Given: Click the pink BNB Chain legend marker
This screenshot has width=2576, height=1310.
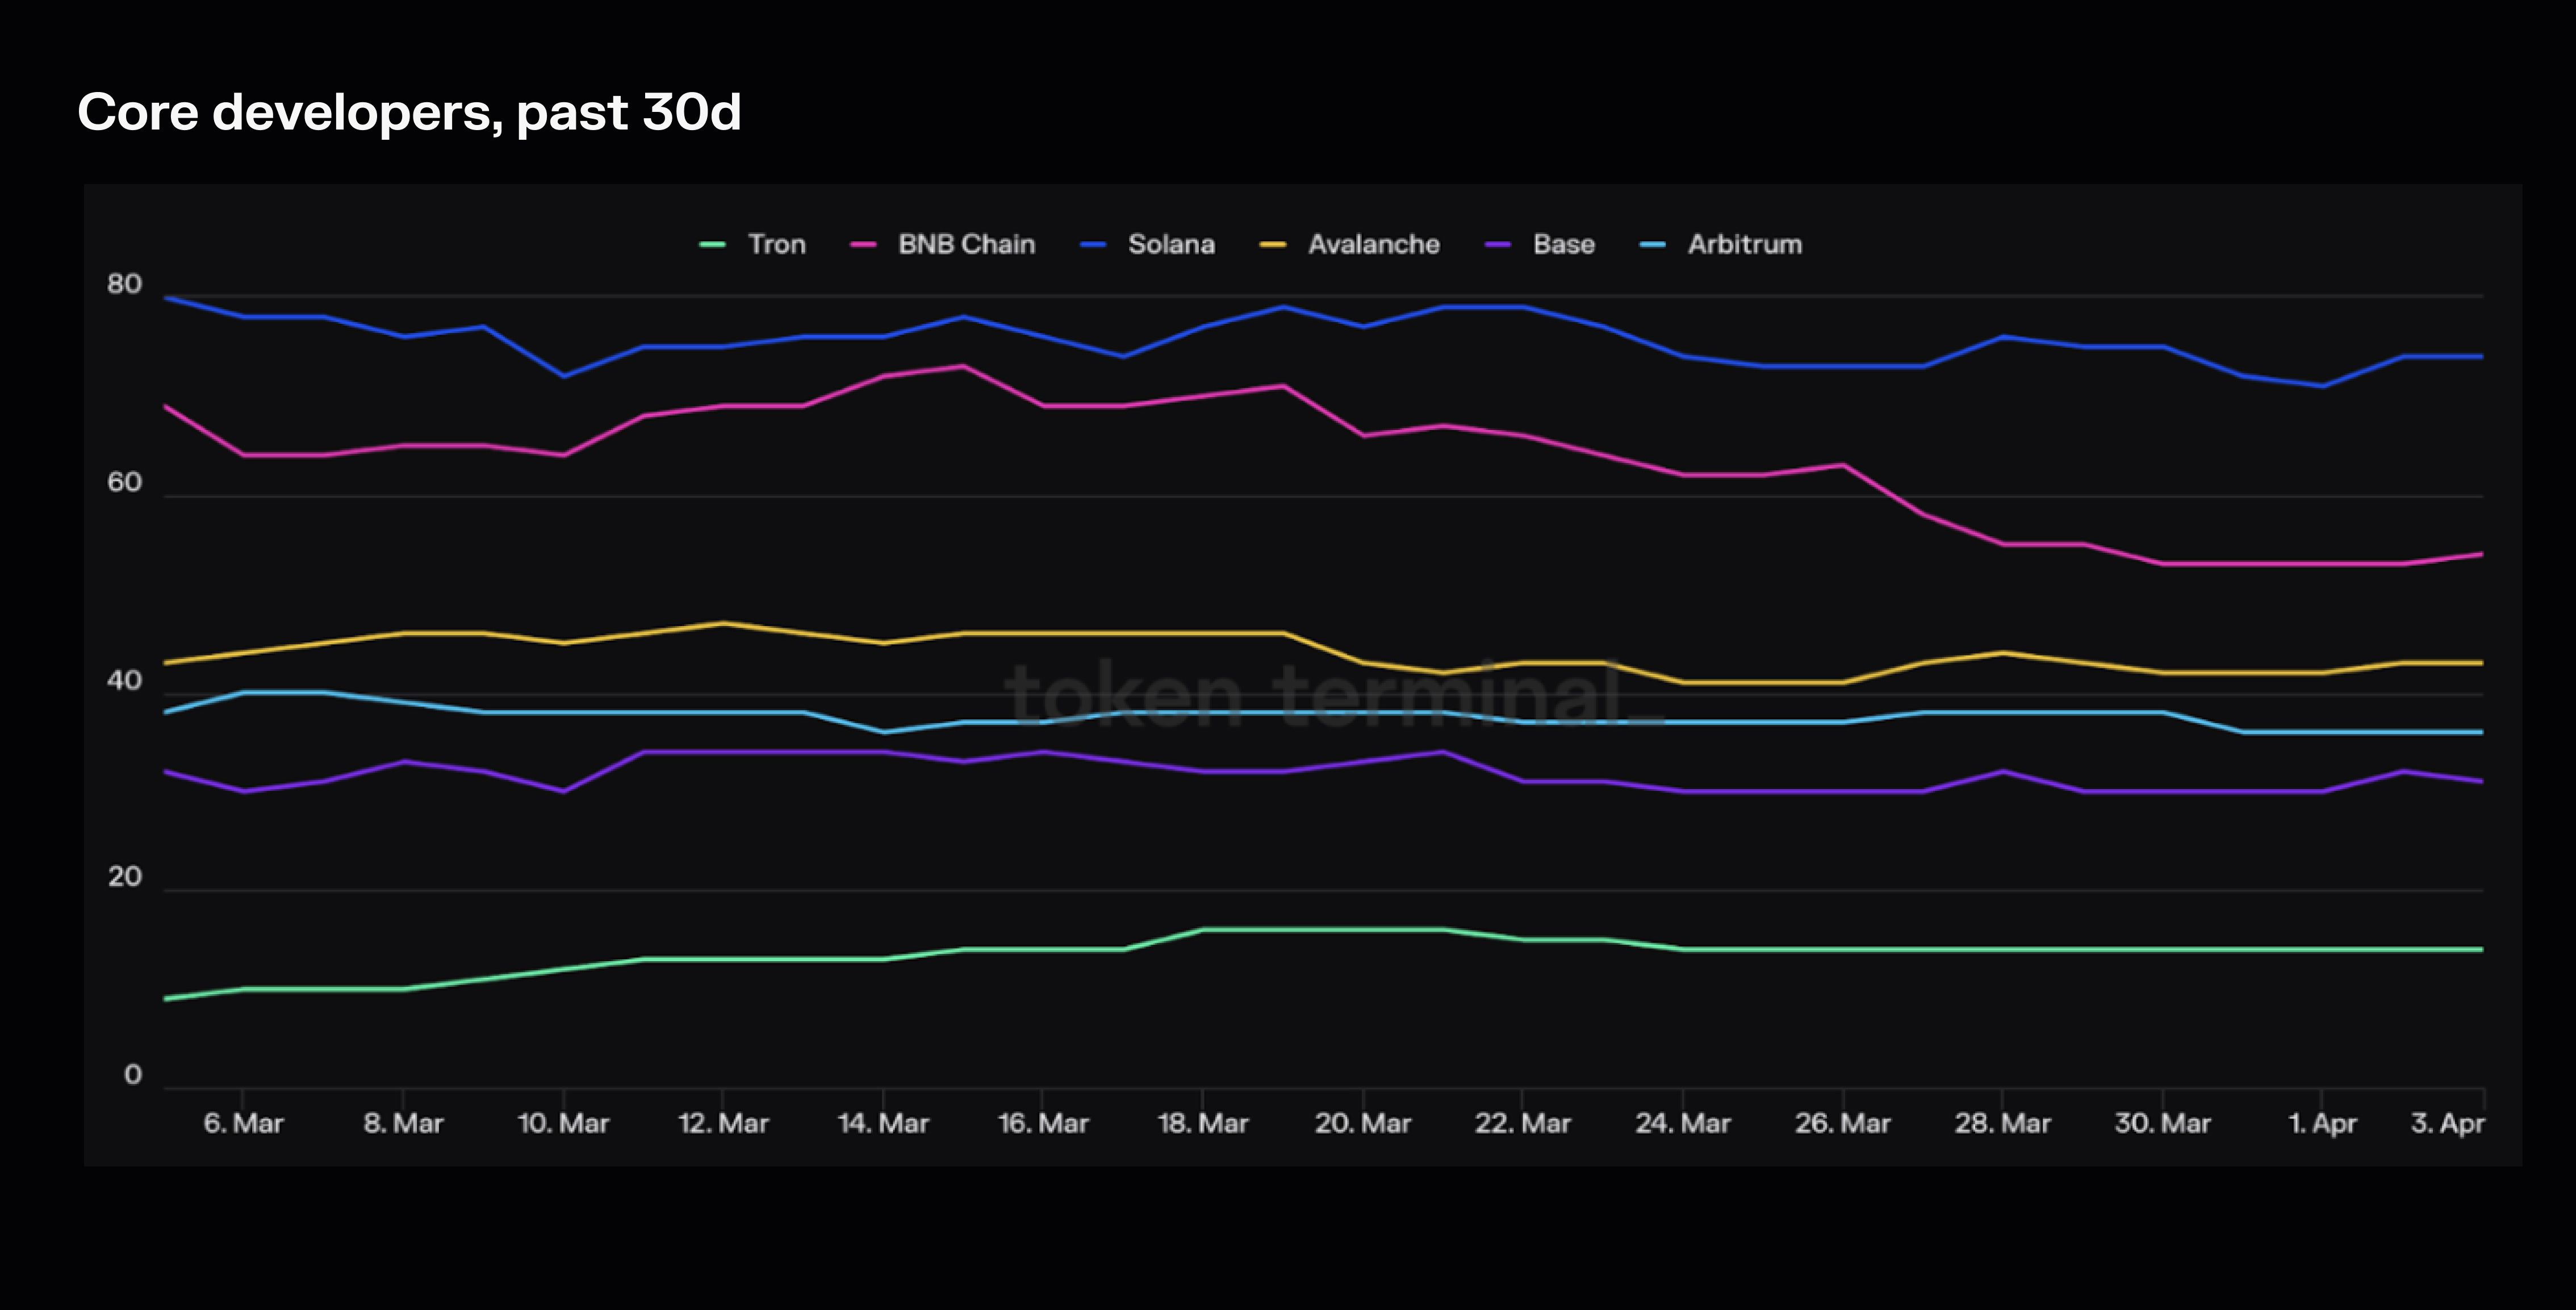Looking at the screenshot, I should click(862, 245).
